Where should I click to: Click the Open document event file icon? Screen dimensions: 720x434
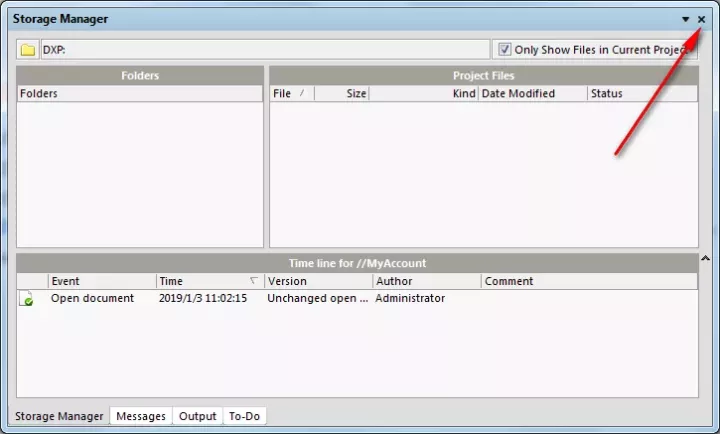27,299
